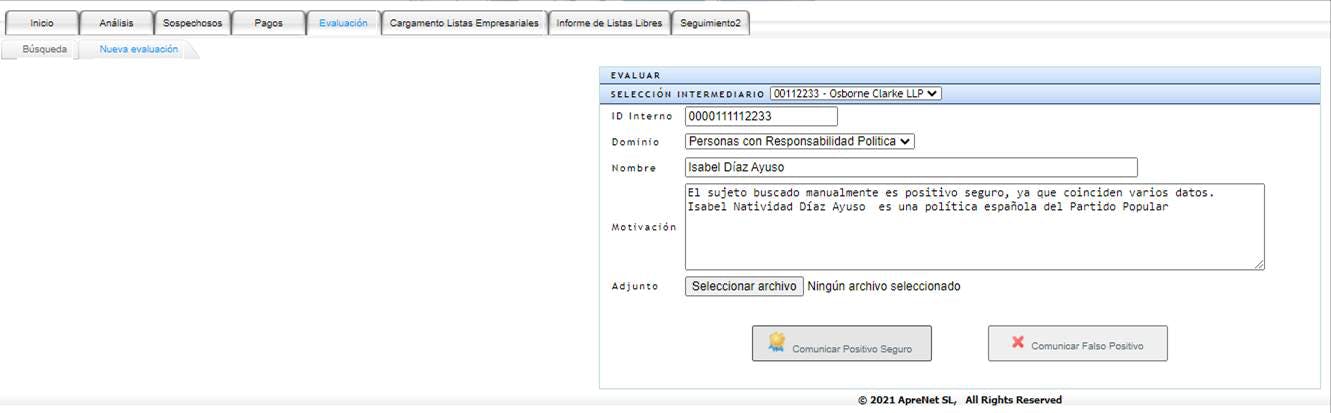1331x413 pixels.
Task: Open the Selección Intermediario dropdown
Action: click(x=855, y=94)
